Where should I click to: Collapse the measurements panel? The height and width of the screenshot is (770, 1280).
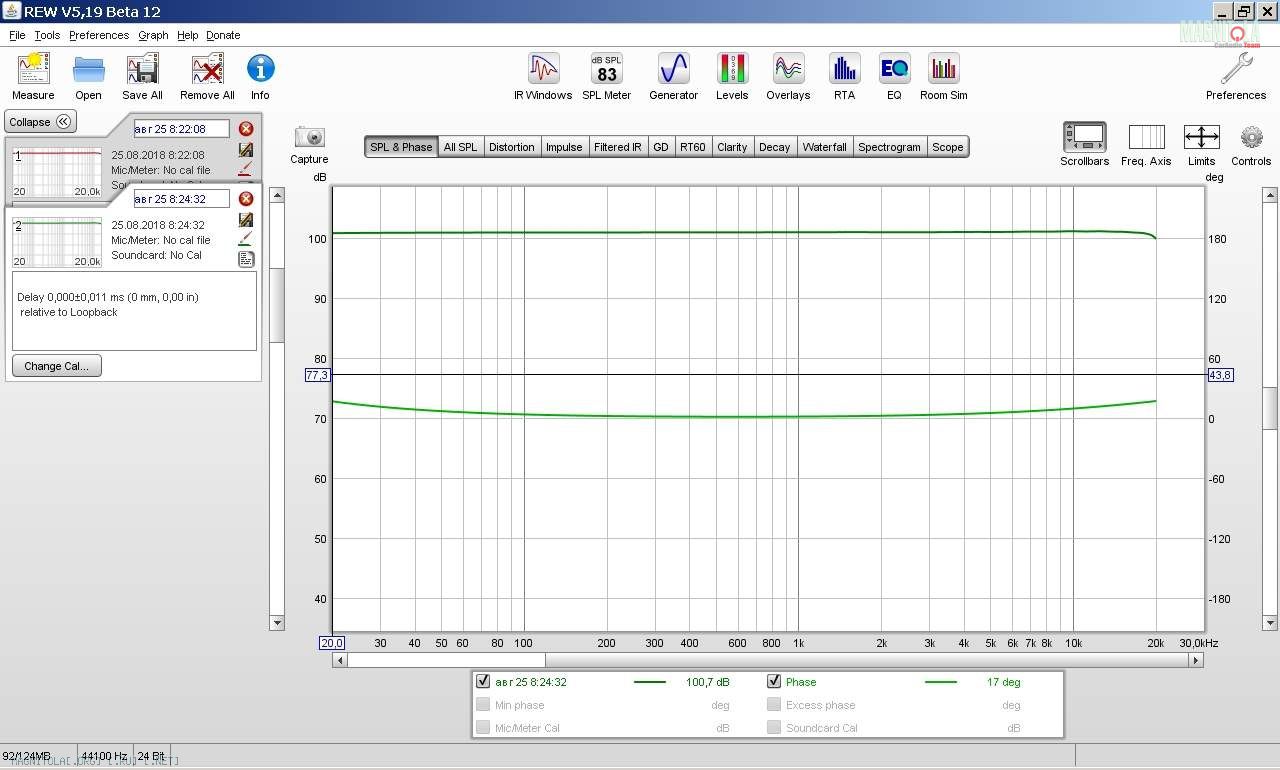tap(41, 122)
